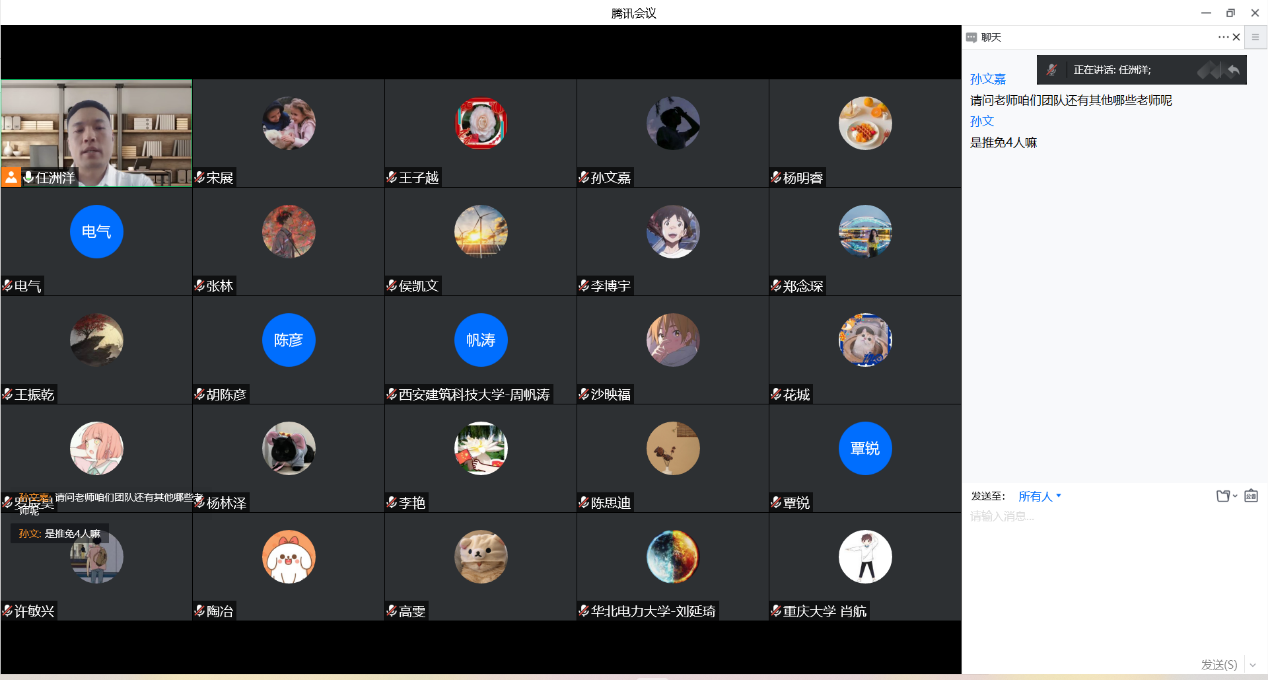Image resolution: width=1268 pixels, height=680 pixels.
Task: Click the blue 电气 avatar circle
Action: coord(96,232)
